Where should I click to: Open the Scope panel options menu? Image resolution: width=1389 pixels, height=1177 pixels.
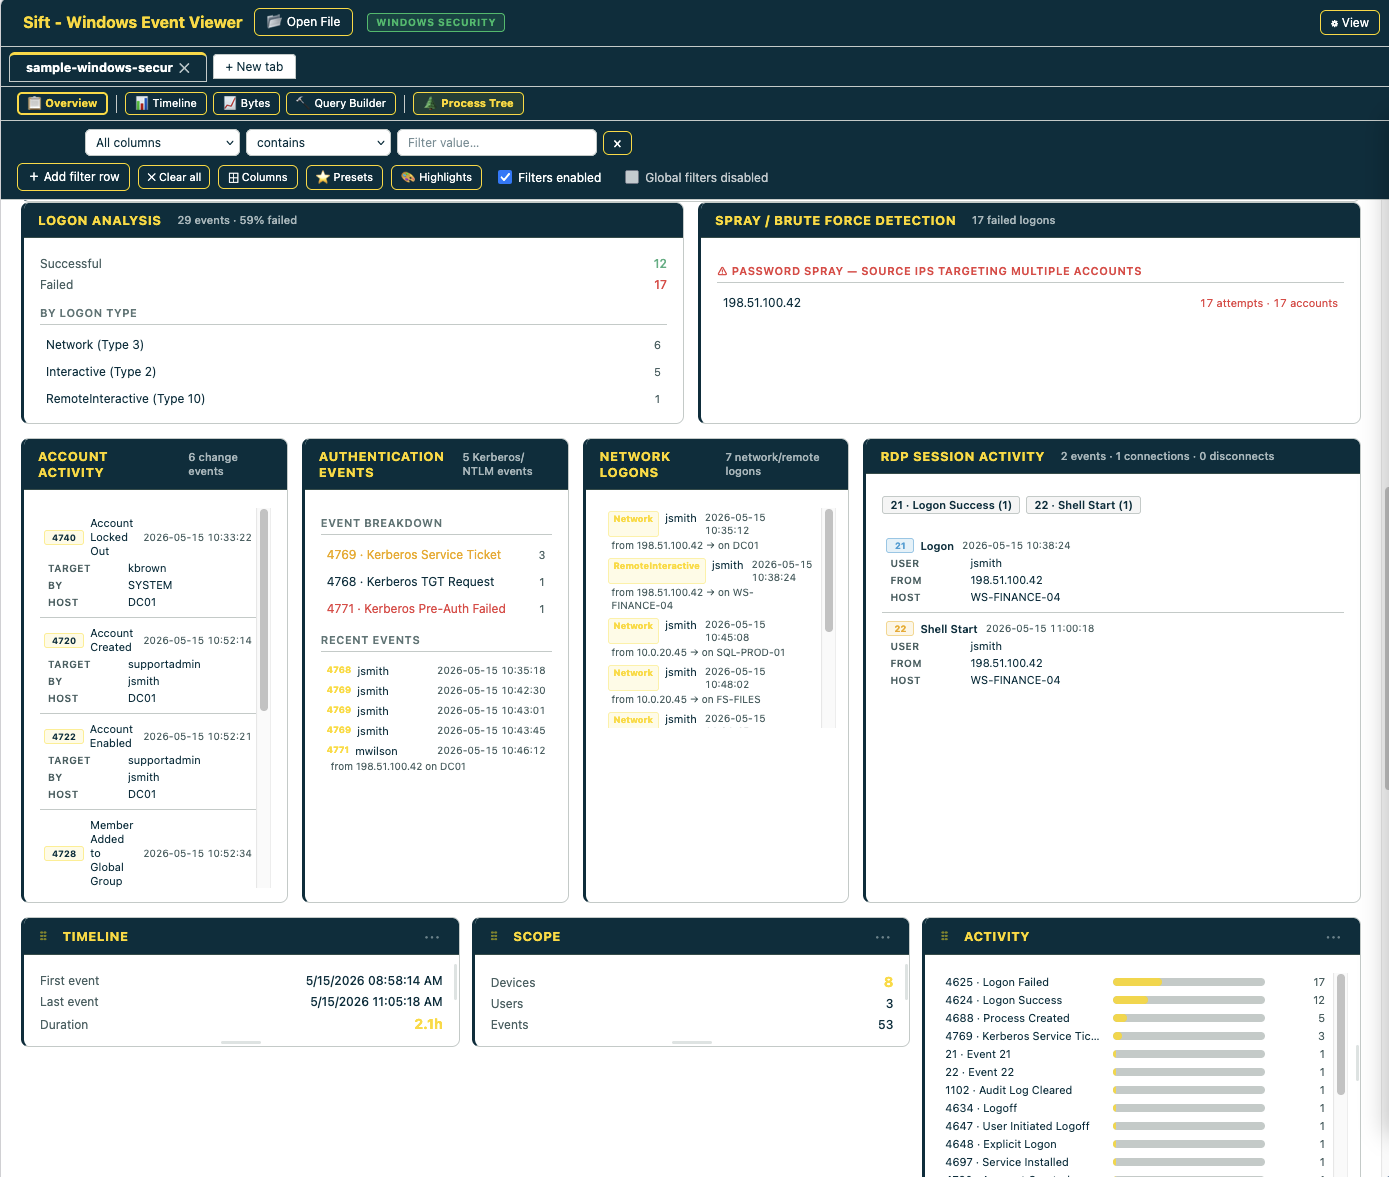click(883, 937)
